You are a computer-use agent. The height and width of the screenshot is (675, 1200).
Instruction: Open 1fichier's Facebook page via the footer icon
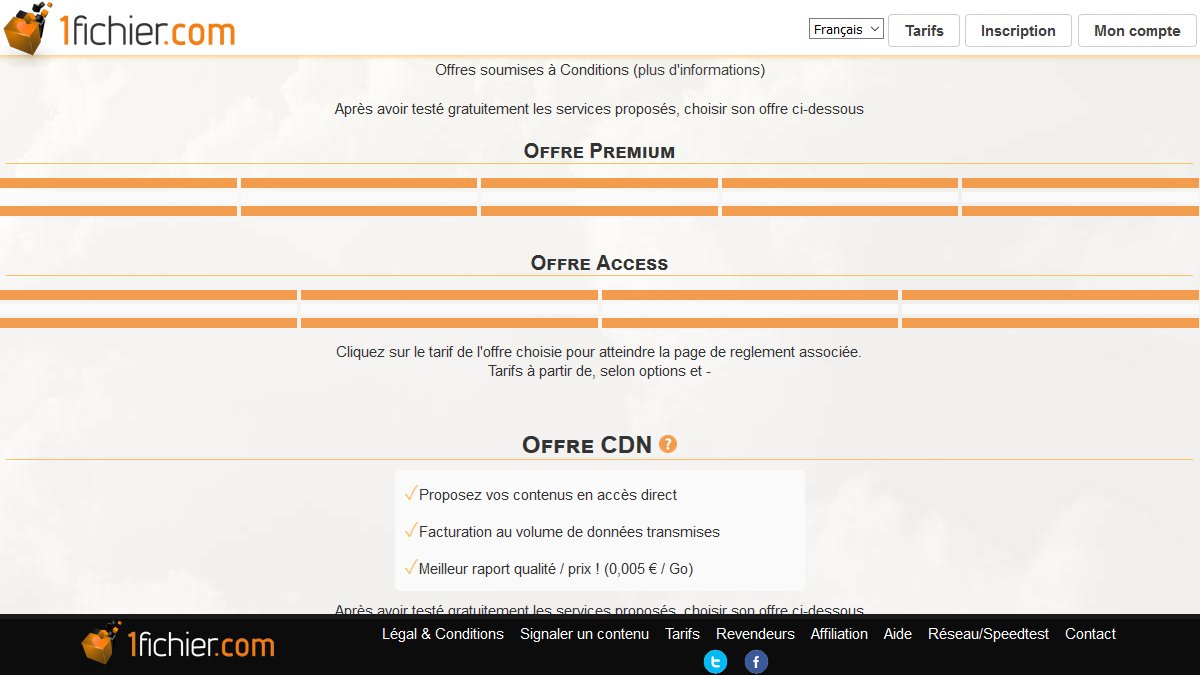(756, 661)
